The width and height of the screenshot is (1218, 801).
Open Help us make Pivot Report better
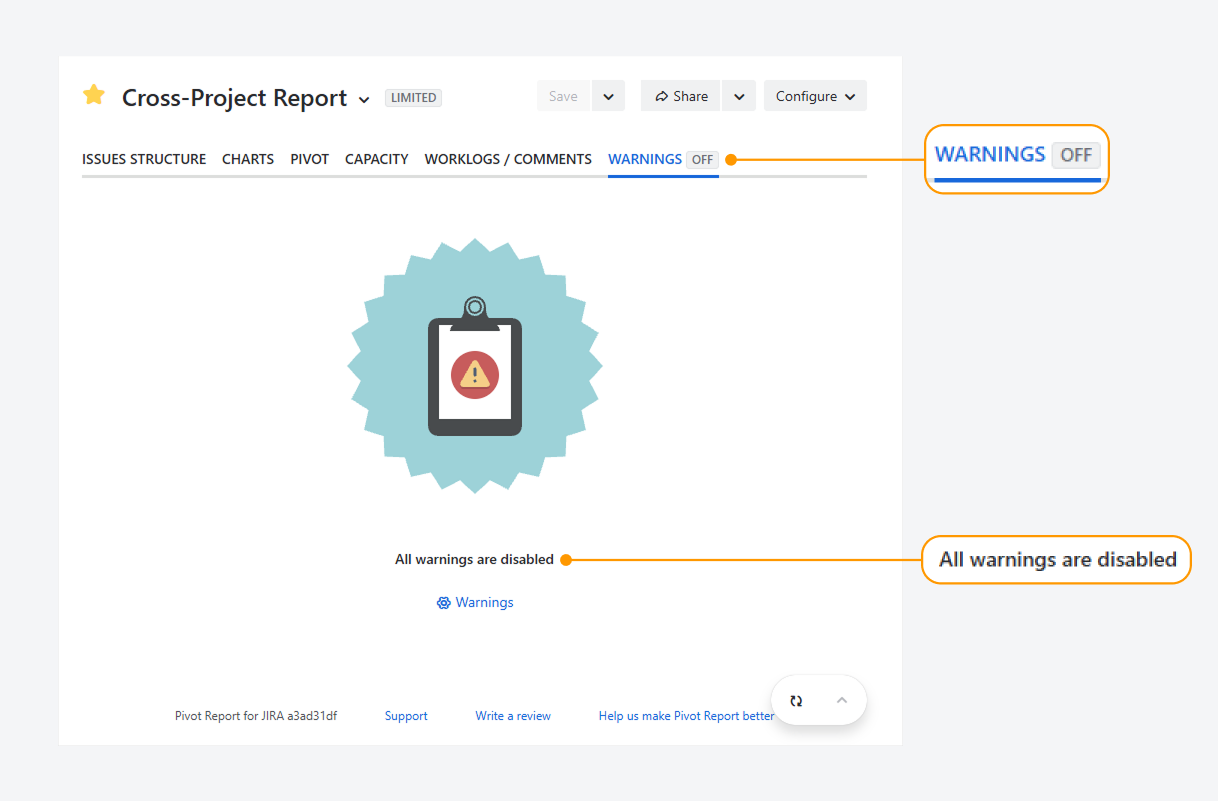(686, 716)
